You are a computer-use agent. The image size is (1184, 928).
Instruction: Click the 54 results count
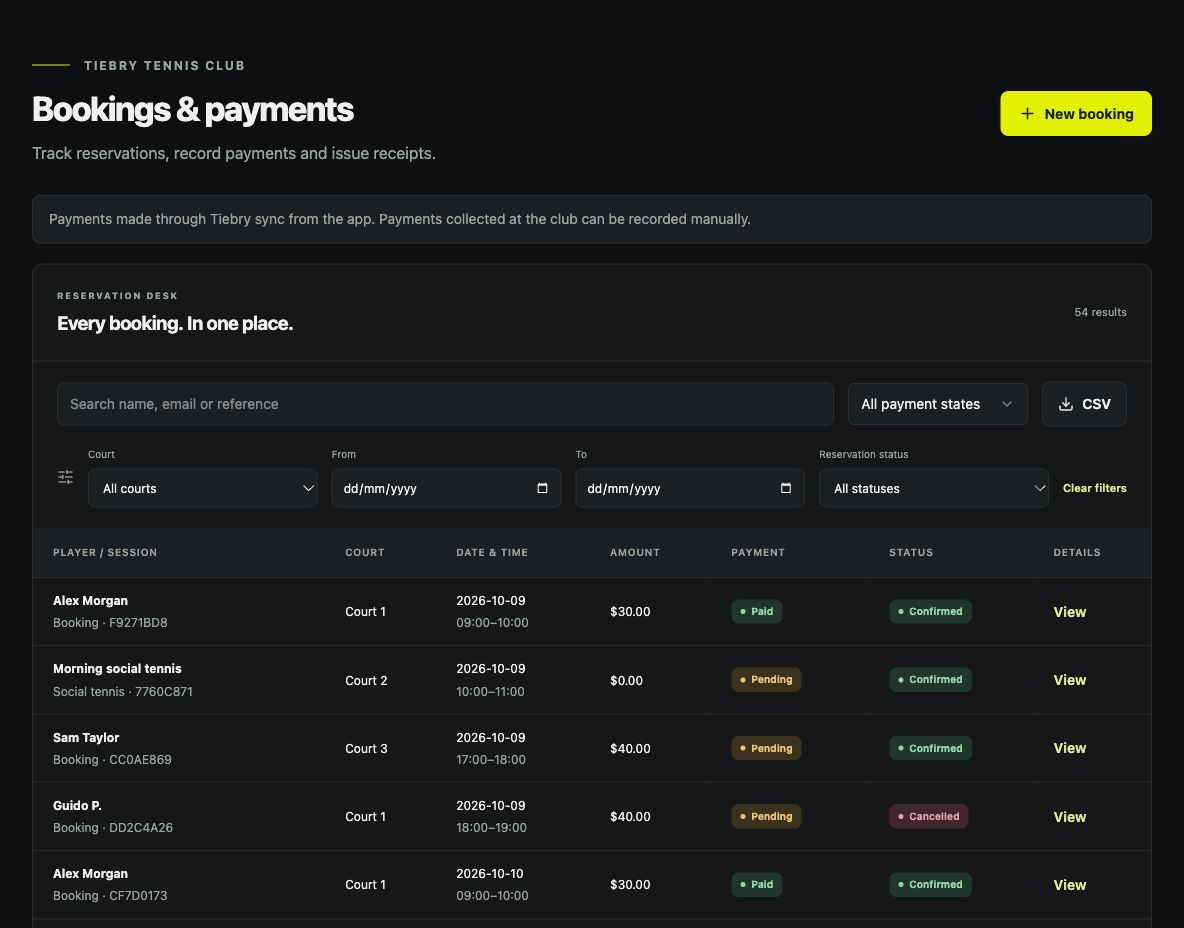click(x=1100, y=312)
